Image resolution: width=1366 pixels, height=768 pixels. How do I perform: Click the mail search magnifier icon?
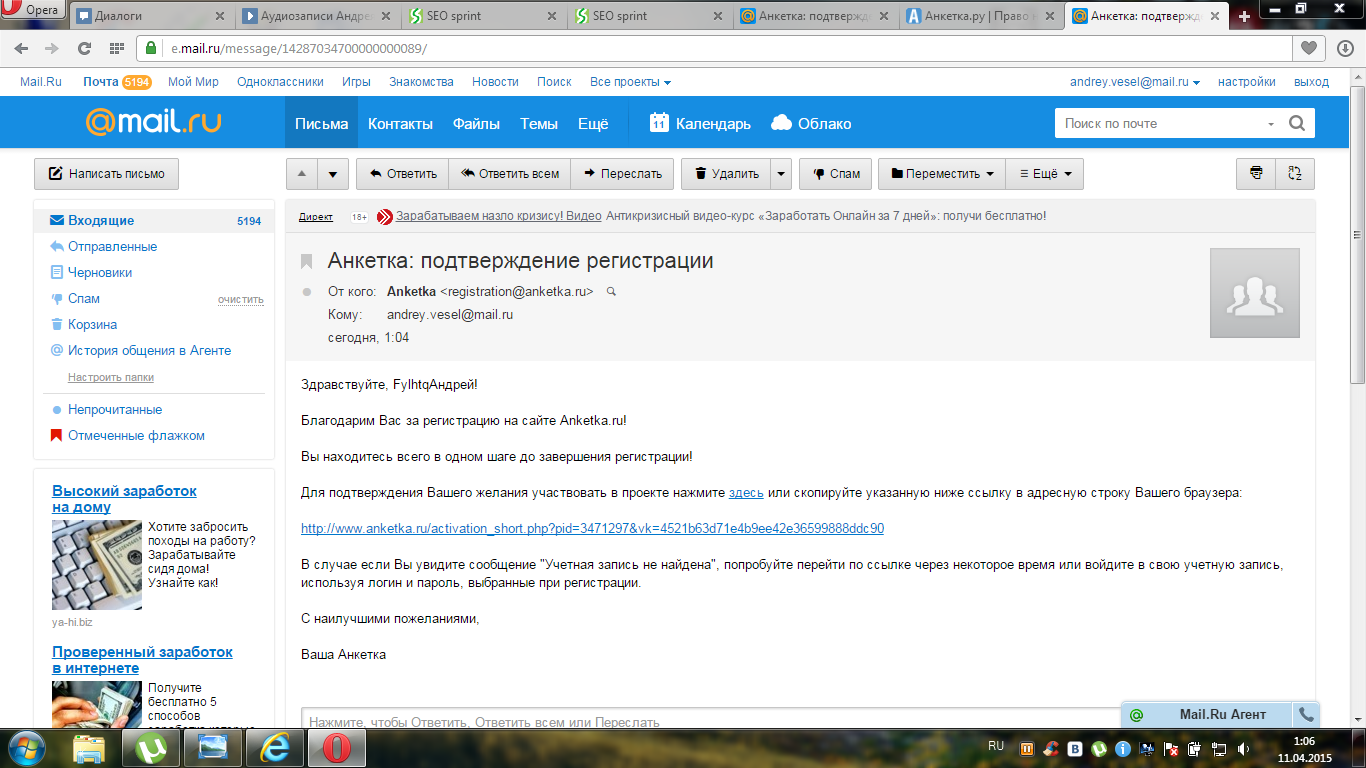point(1297,124)
